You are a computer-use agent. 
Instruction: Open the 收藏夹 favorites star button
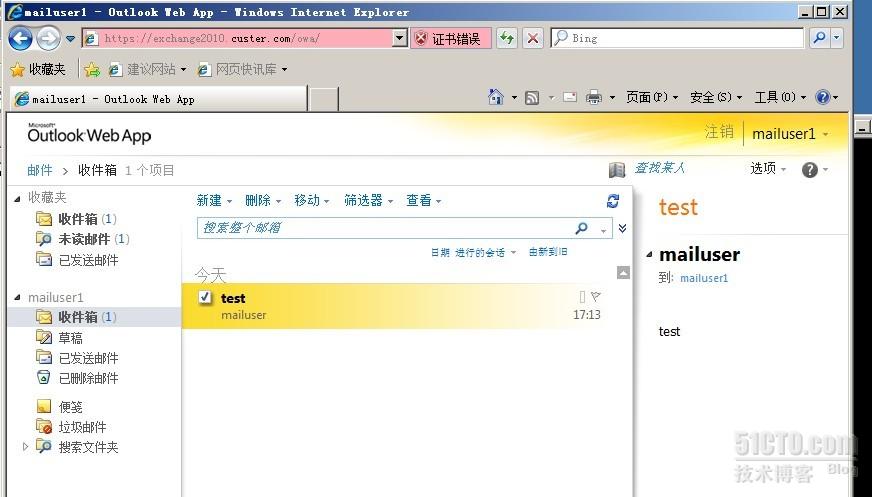(x=38, y=69)
